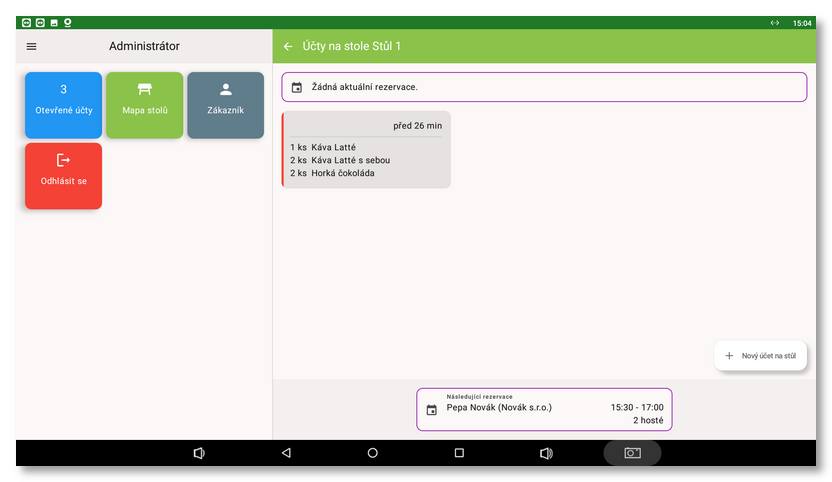The image size is (832, 482).
Task: Click the table icon on Mapa stolů
Action: pyautogui.click(x=144, y=89)
